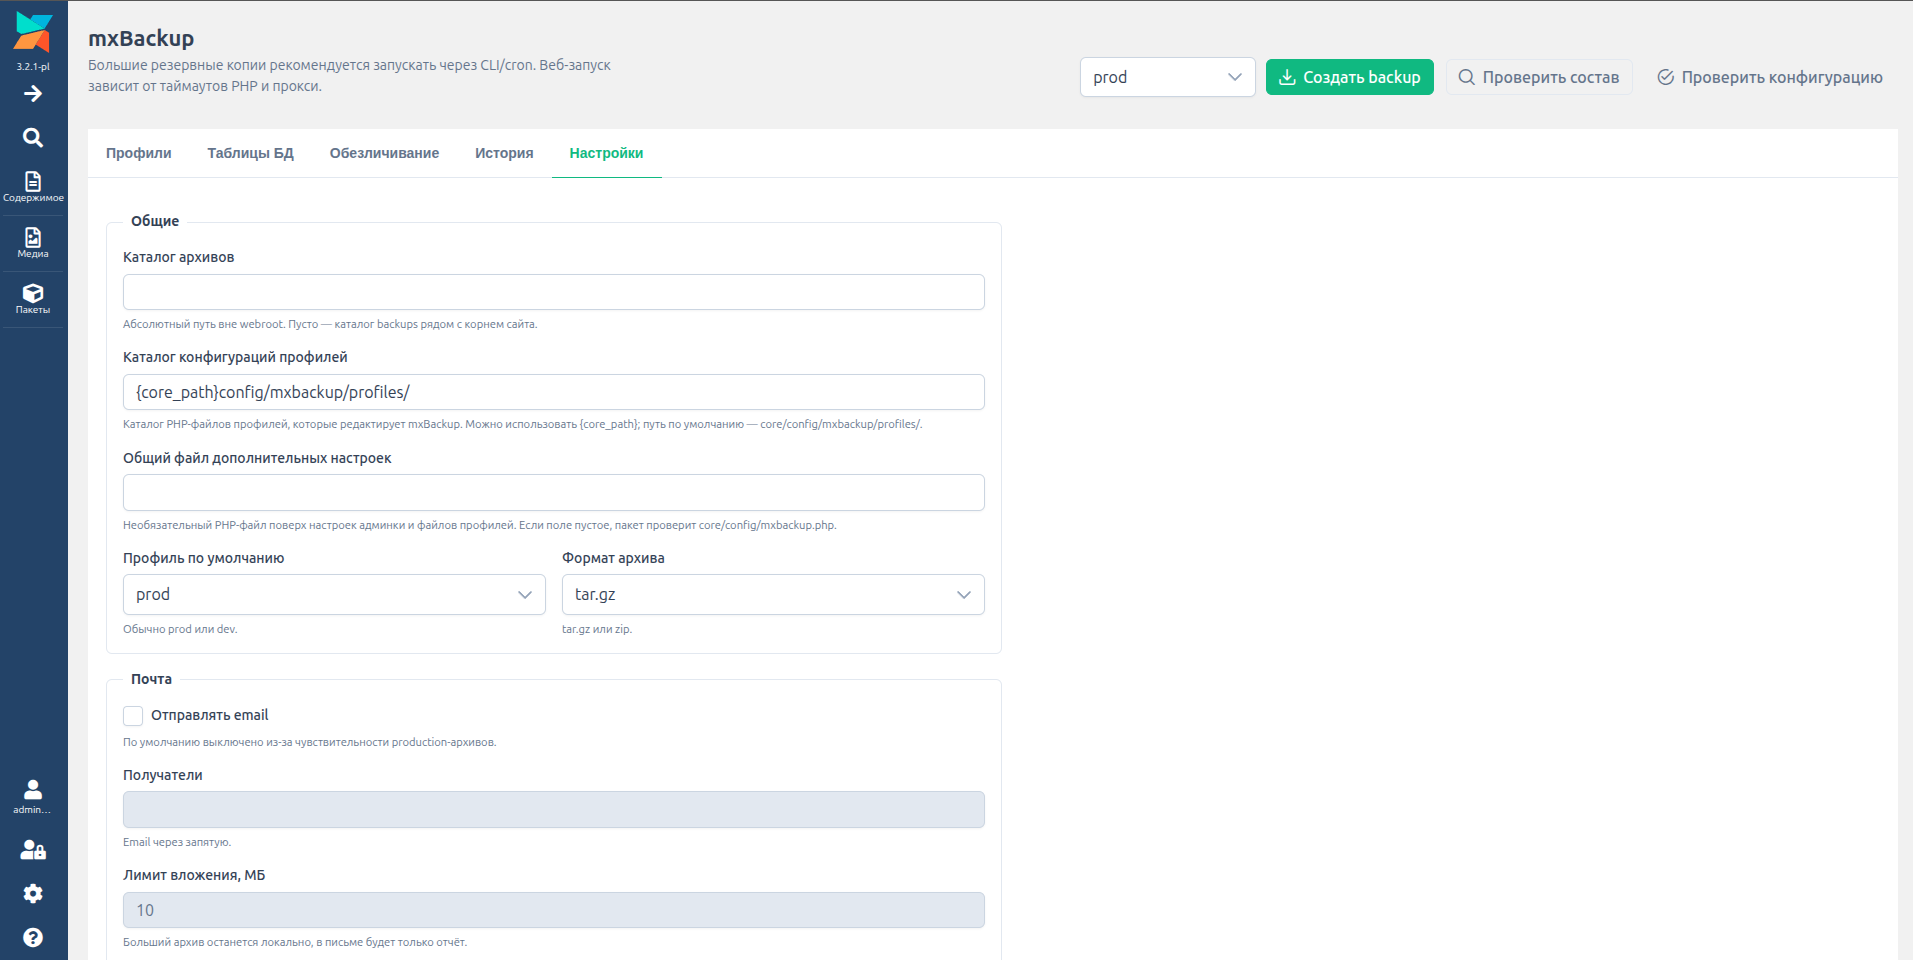Open the Медиа sidebar section
1913x960 pixels.
click(33, 242)
